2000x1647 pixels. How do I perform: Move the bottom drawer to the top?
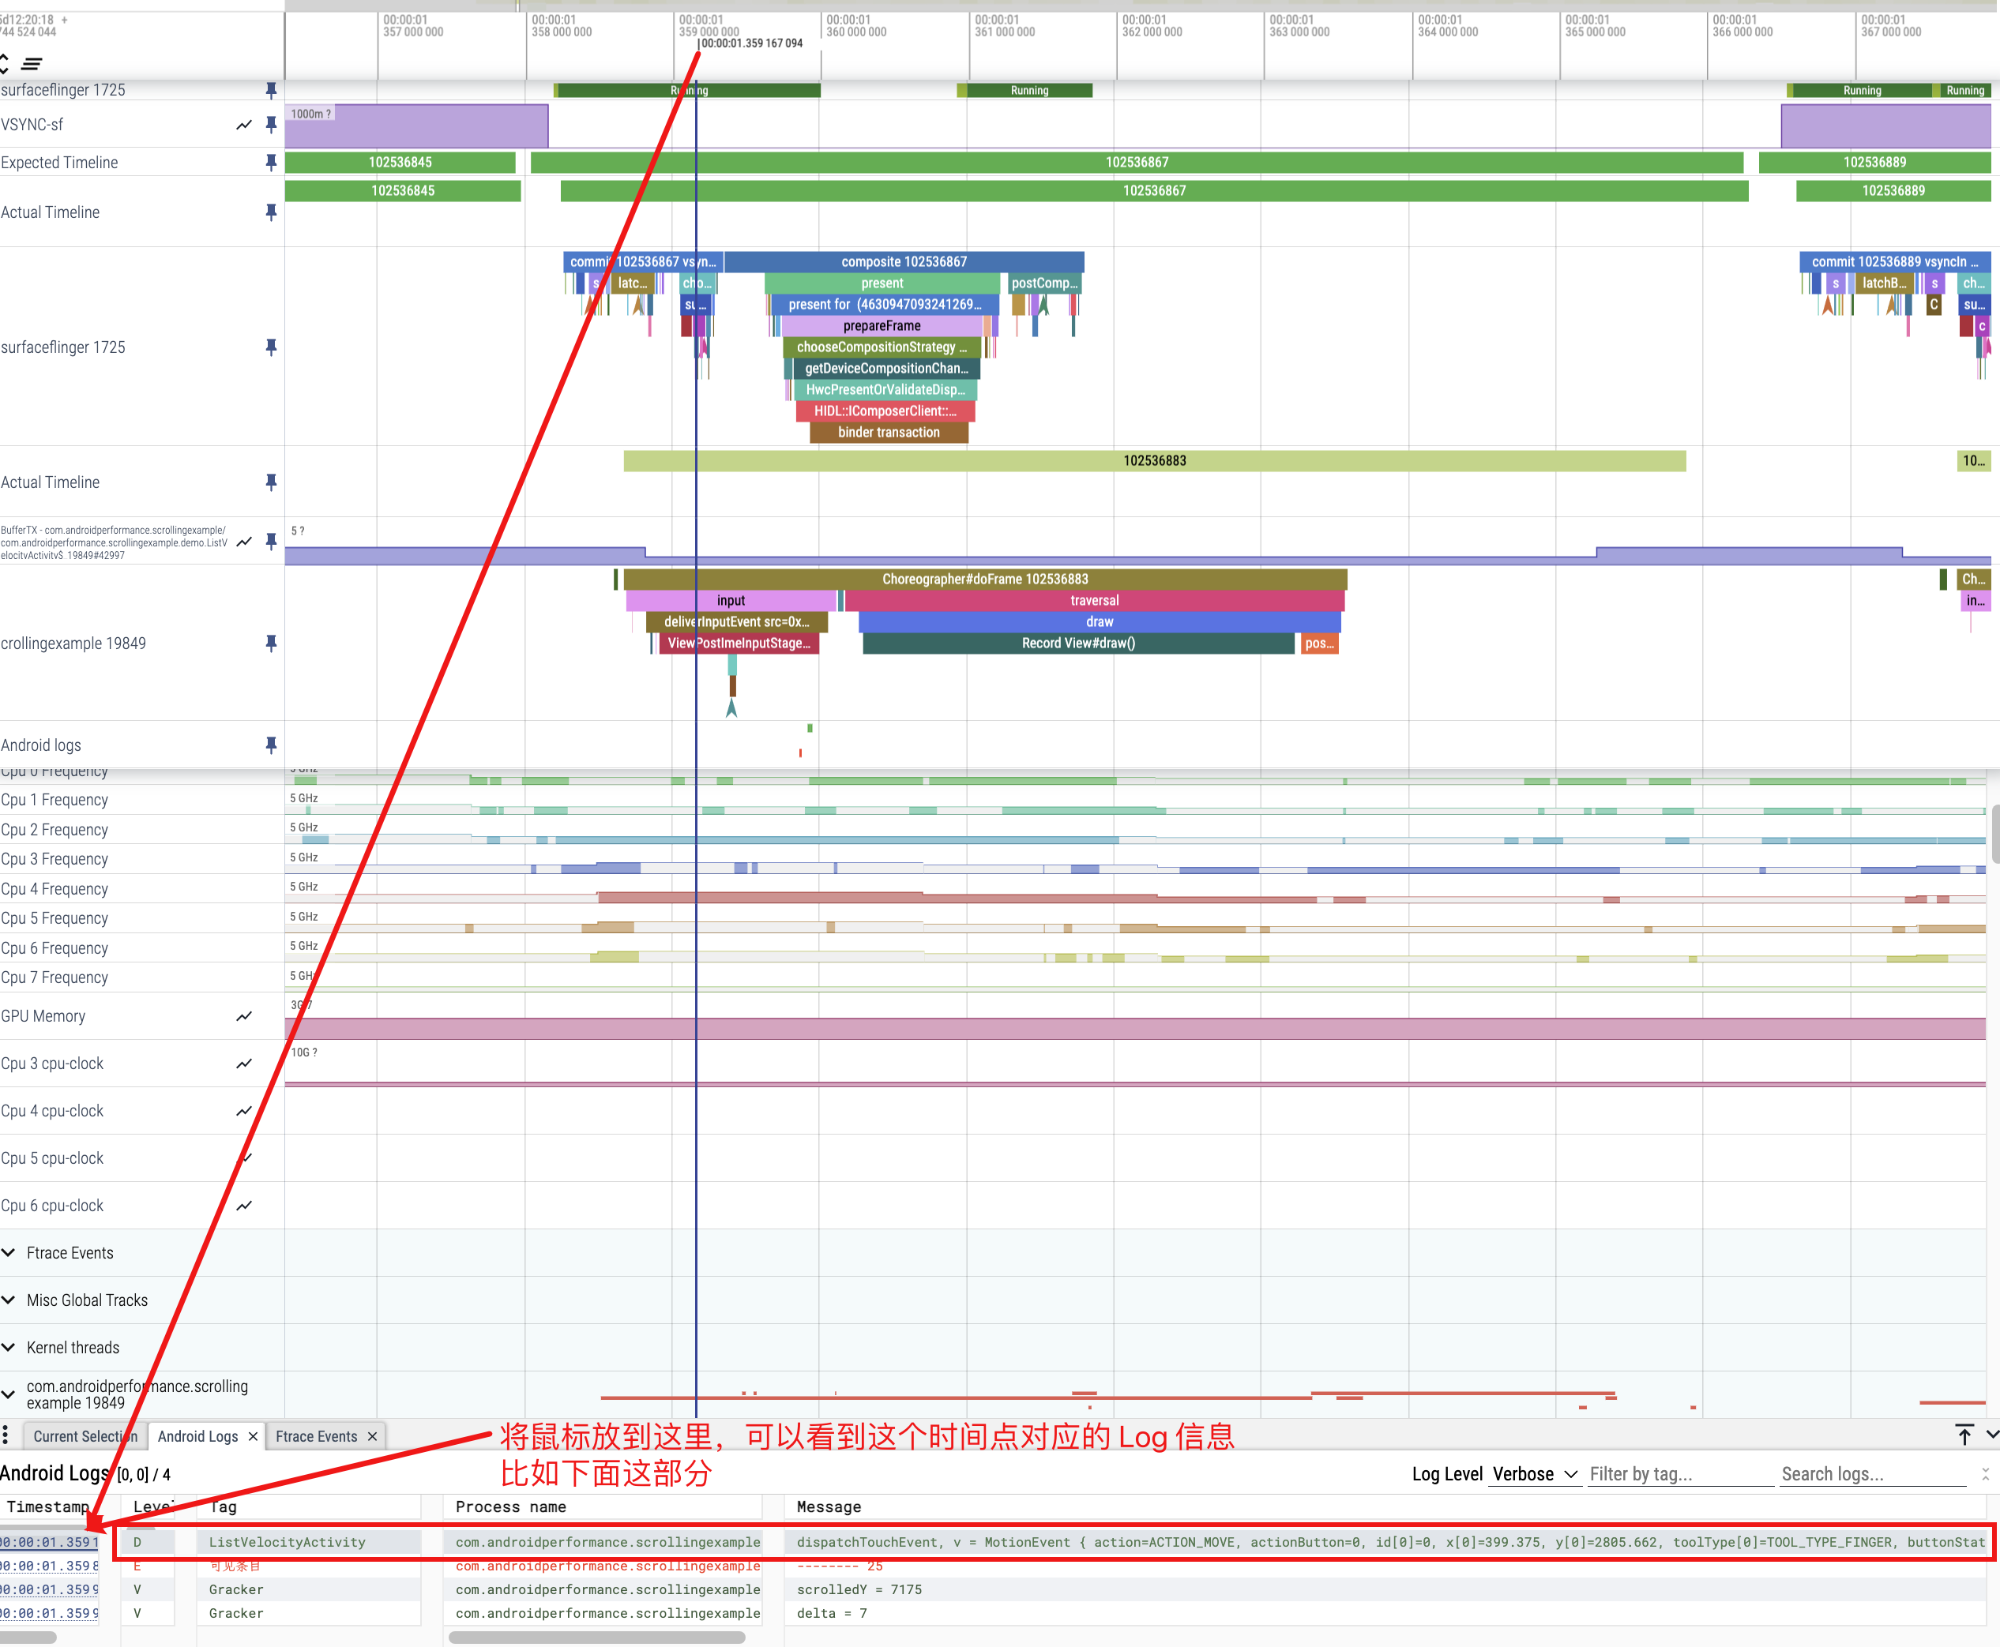(1964, 1435)
